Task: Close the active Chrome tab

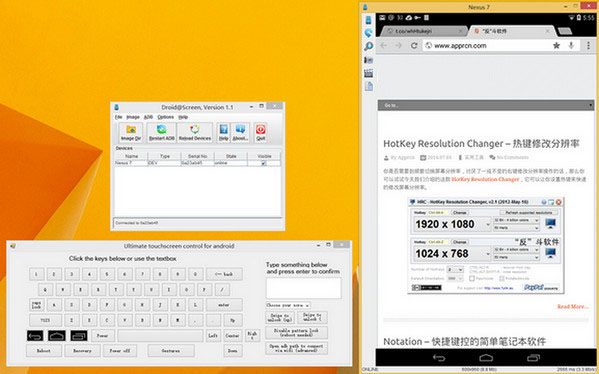Action: coord(547,31)
